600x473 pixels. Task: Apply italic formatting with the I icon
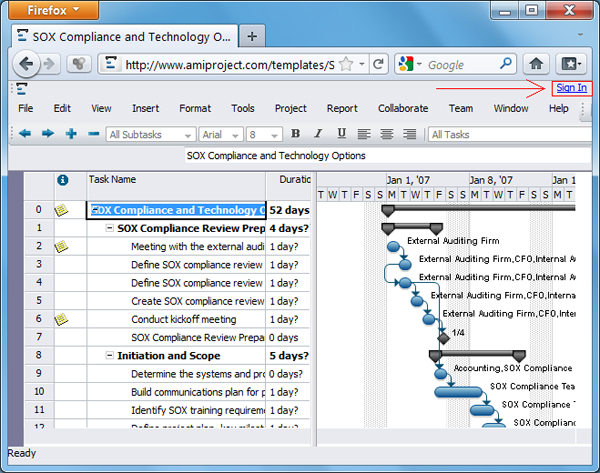(x=318, y=134)
